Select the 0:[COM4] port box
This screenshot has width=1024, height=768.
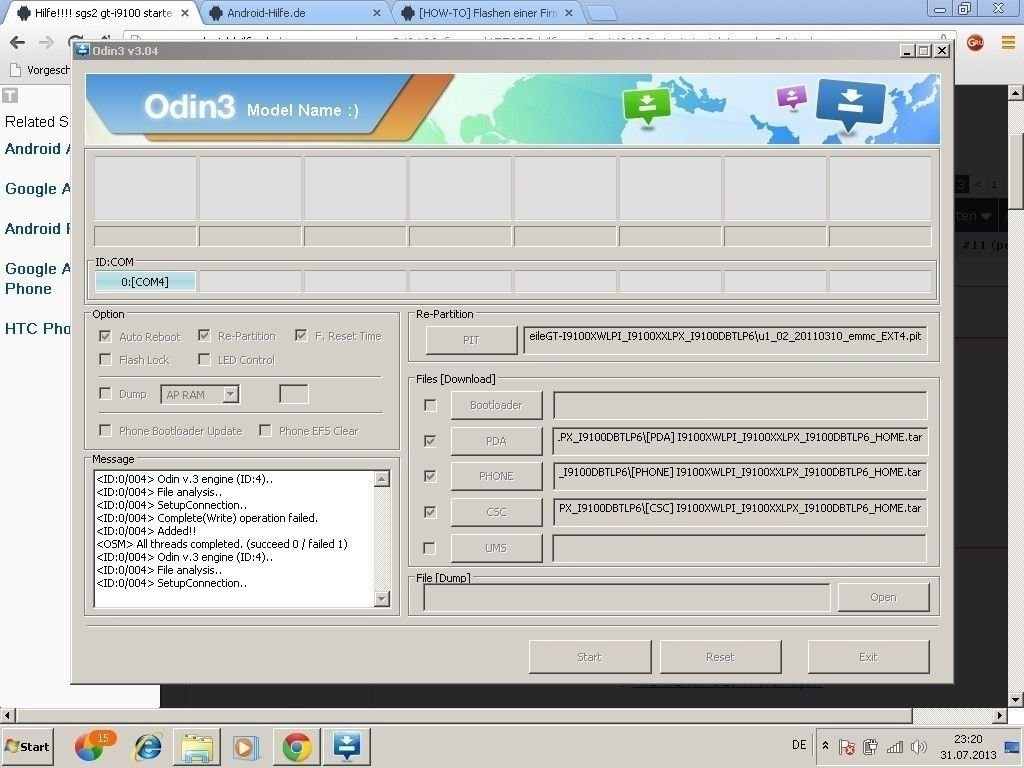[144, 281]
